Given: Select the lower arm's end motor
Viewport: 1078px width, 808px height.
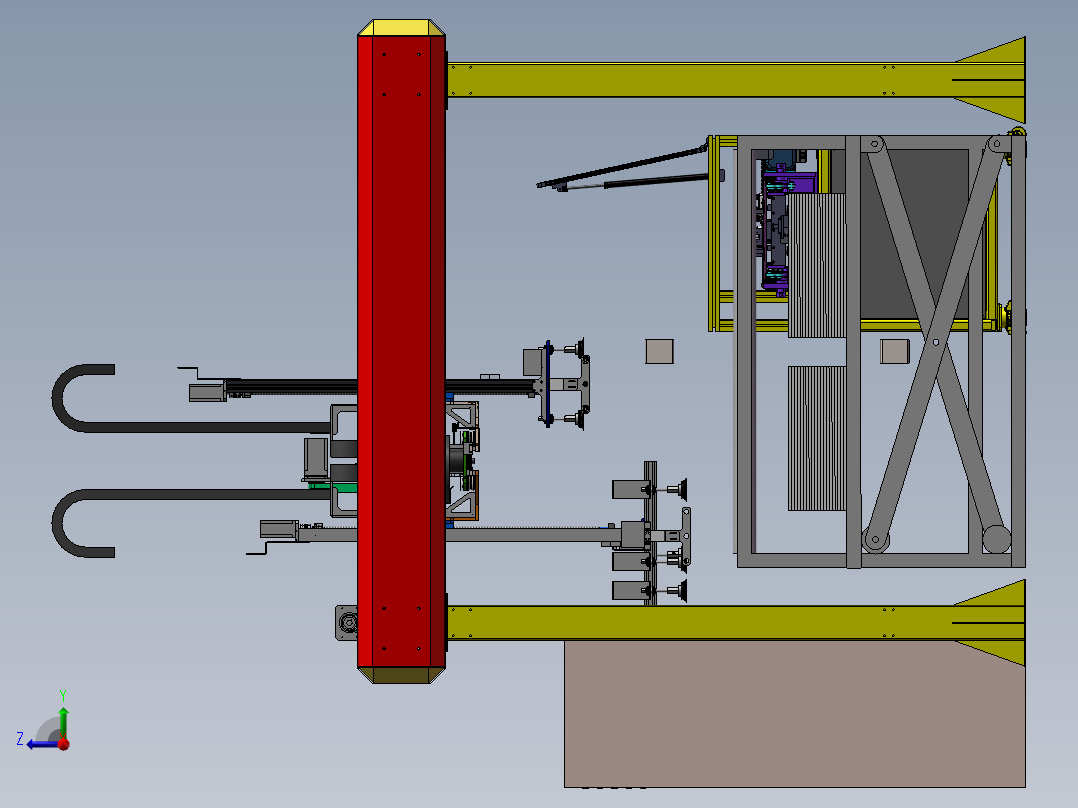Looking at the screenshot, I should pyautogui.click(x=278, y=529).
